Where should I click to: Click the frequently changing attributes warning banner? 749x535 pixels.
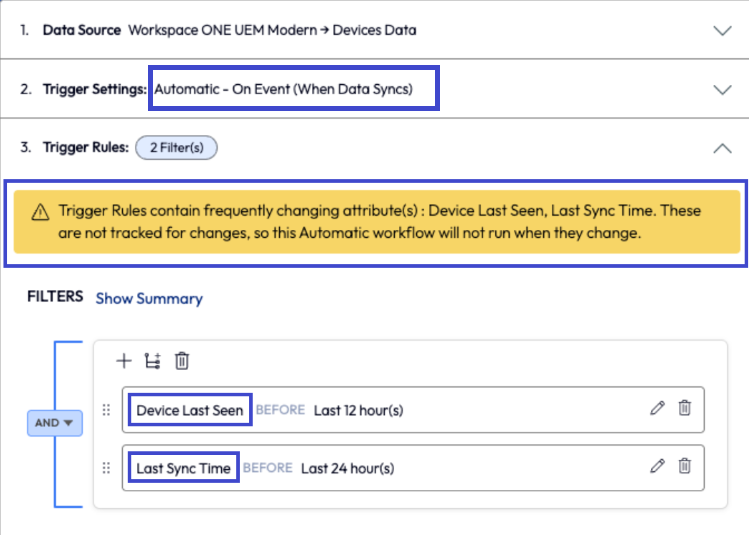pyautogui.click(x=377, y=222)
